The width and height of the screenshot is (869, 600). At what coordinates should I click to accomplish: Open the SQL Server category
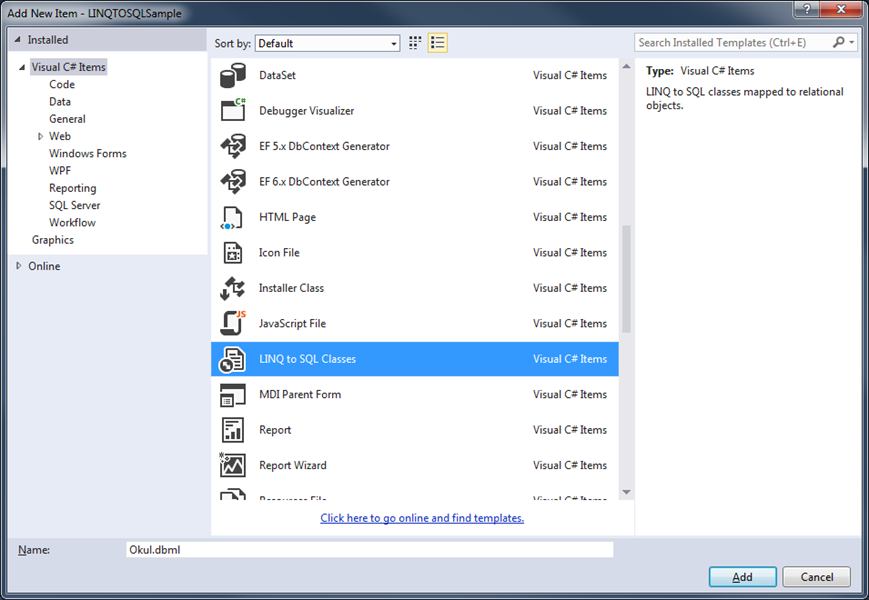click(75, 205)
